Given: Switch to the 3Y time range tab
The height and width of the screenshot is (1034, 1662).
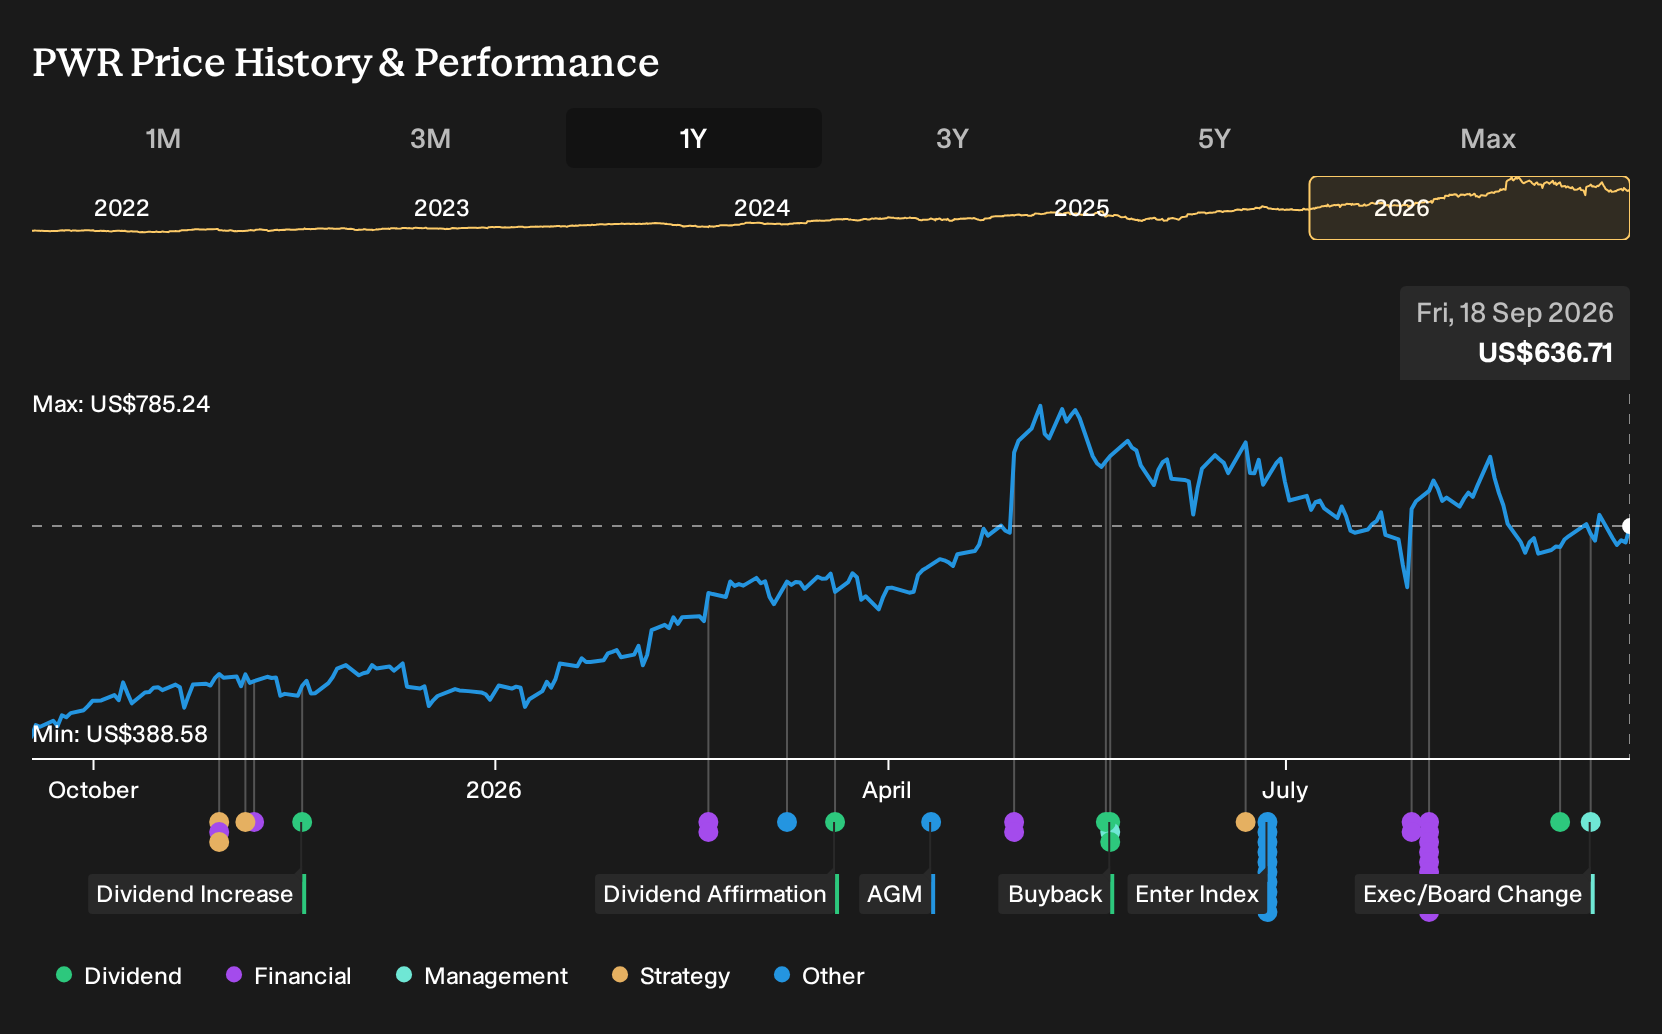Looking at the screenshot, I should coord(952,139).
